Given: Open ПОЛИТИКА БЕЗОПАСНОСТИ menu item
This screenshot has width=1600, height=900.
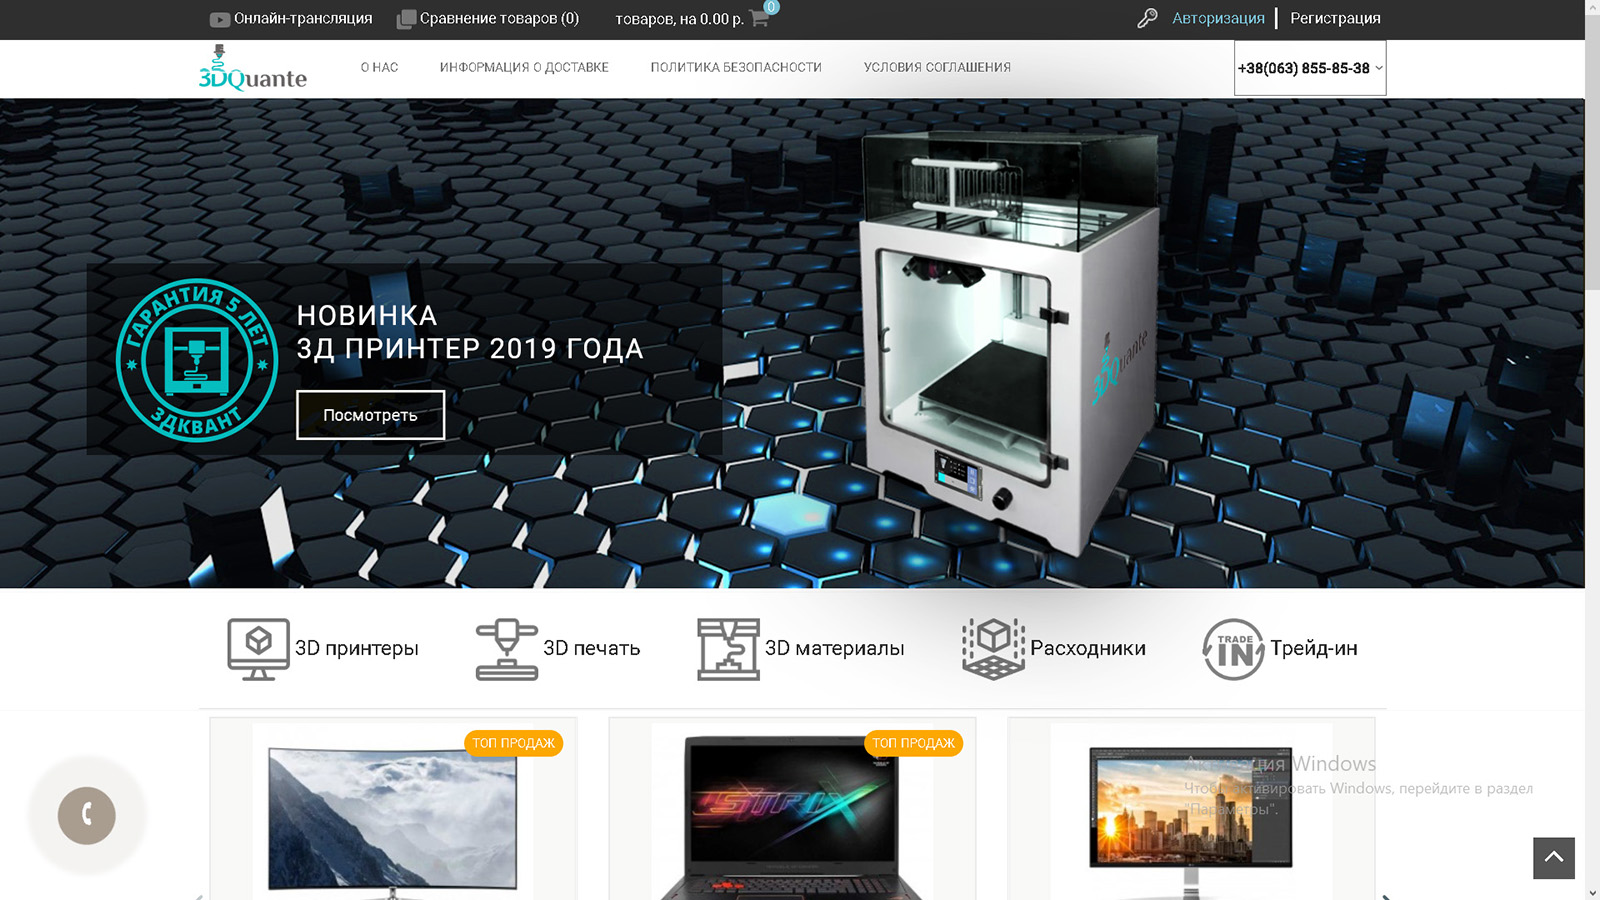Looking at the screenshot, I should pyautogui.click(x=736, y=67).
